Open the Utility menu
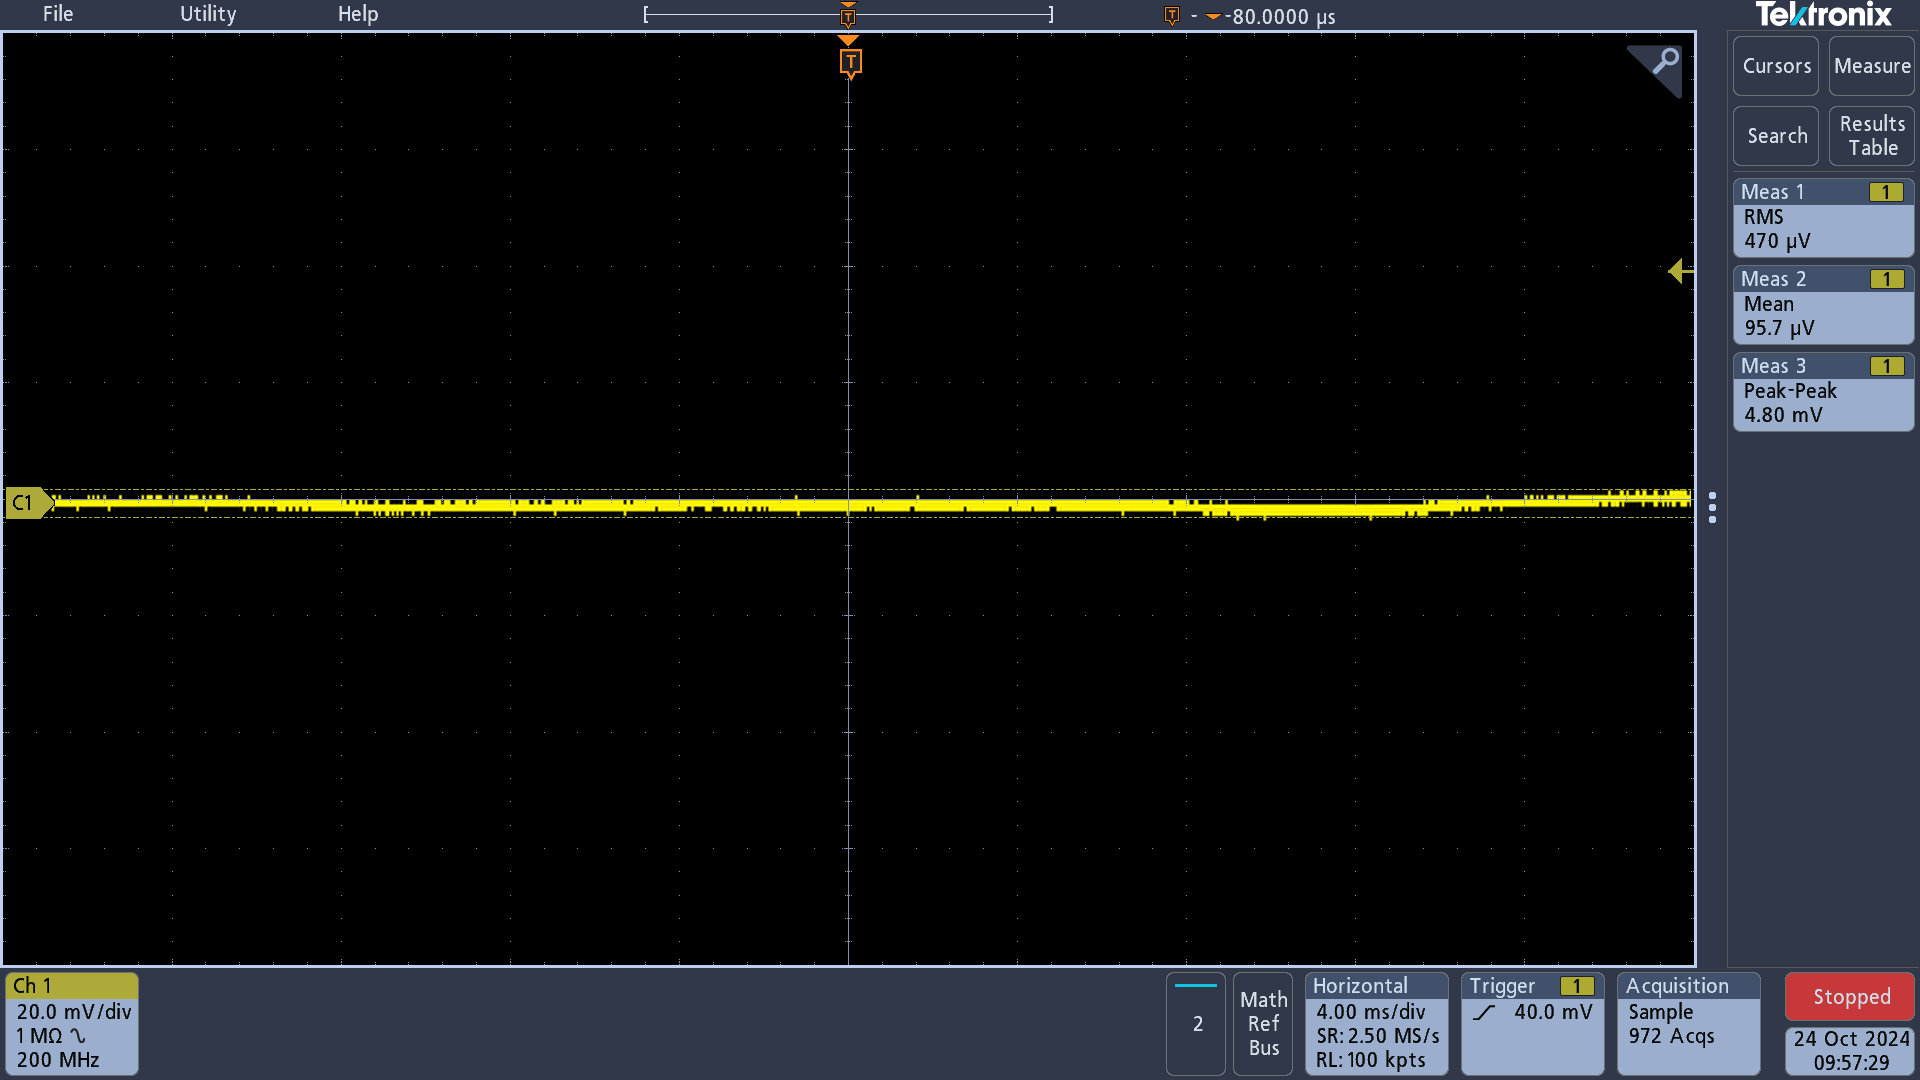The image size is (1920, 1080). [208, 14]
